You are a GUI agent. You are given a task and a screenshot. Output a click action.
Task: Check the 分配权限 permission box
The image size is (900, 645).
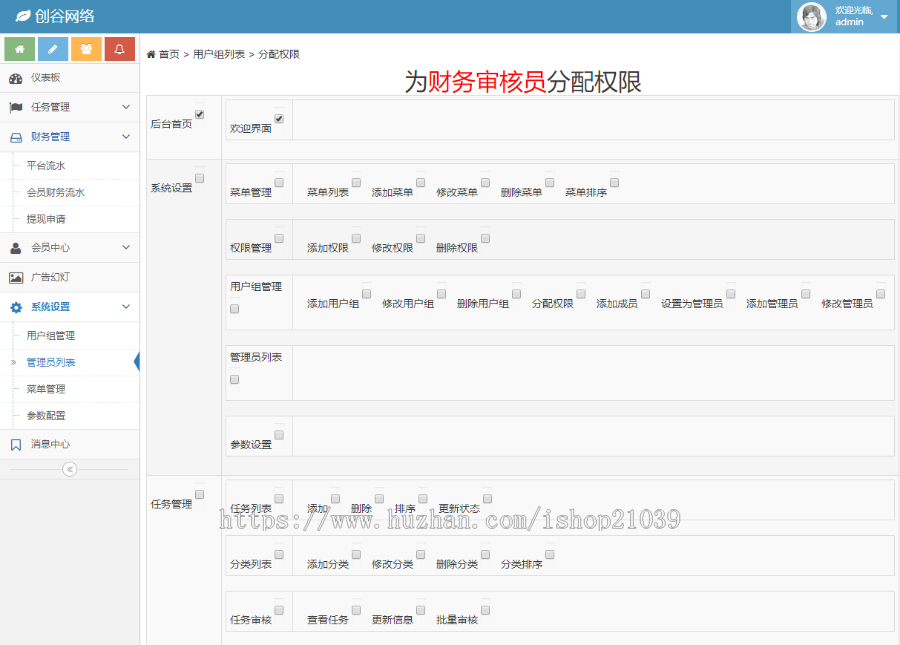click(x=581, y=293)
